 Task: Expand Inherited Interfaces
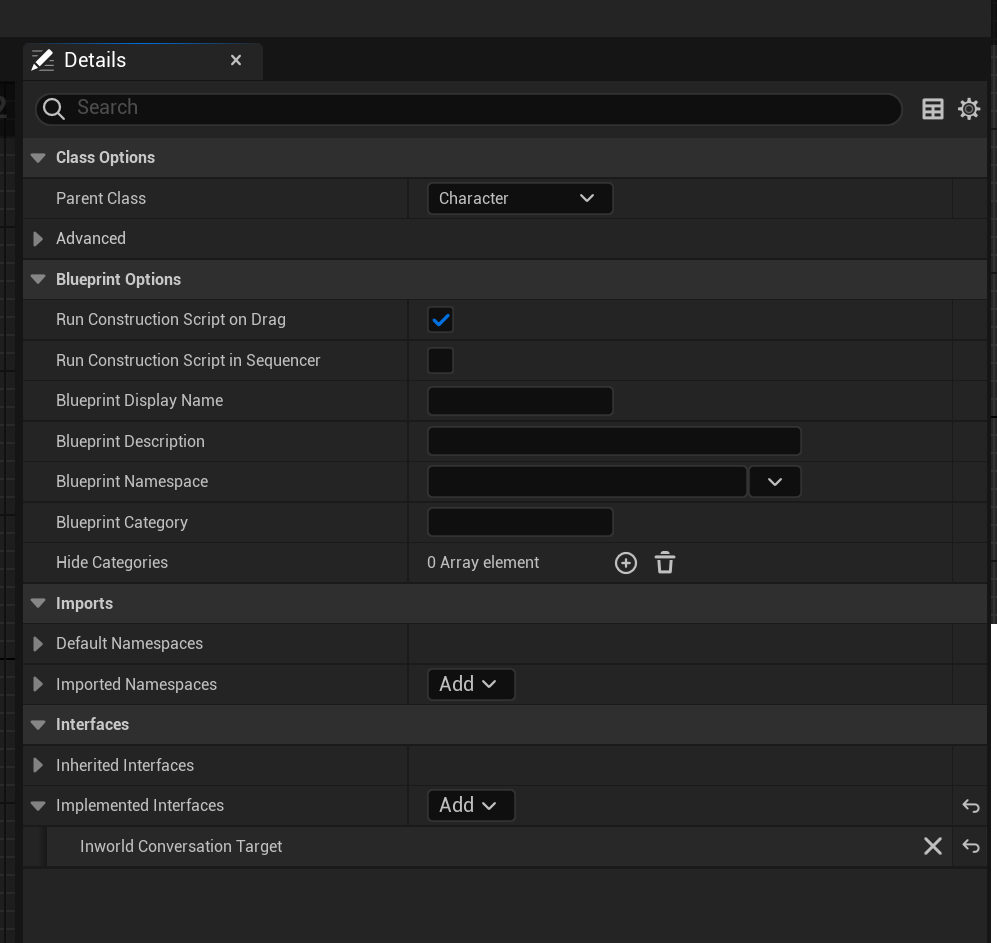coord(38,765)
